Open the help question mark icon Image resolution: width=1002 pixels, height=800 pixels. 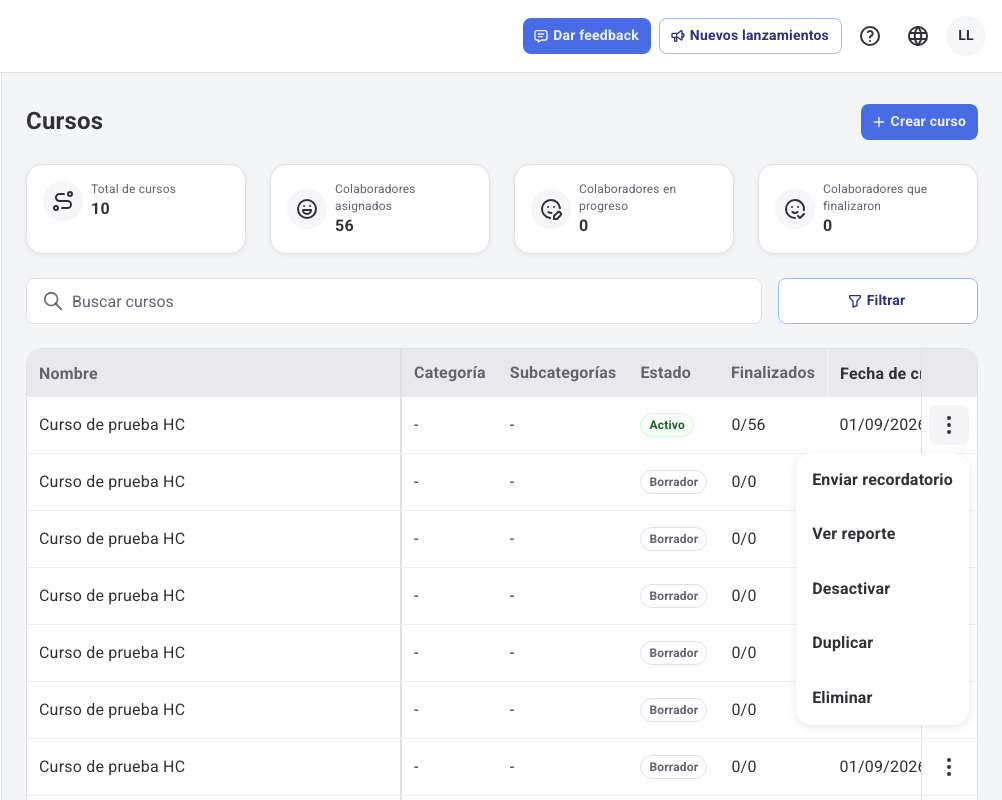[870, 36]
